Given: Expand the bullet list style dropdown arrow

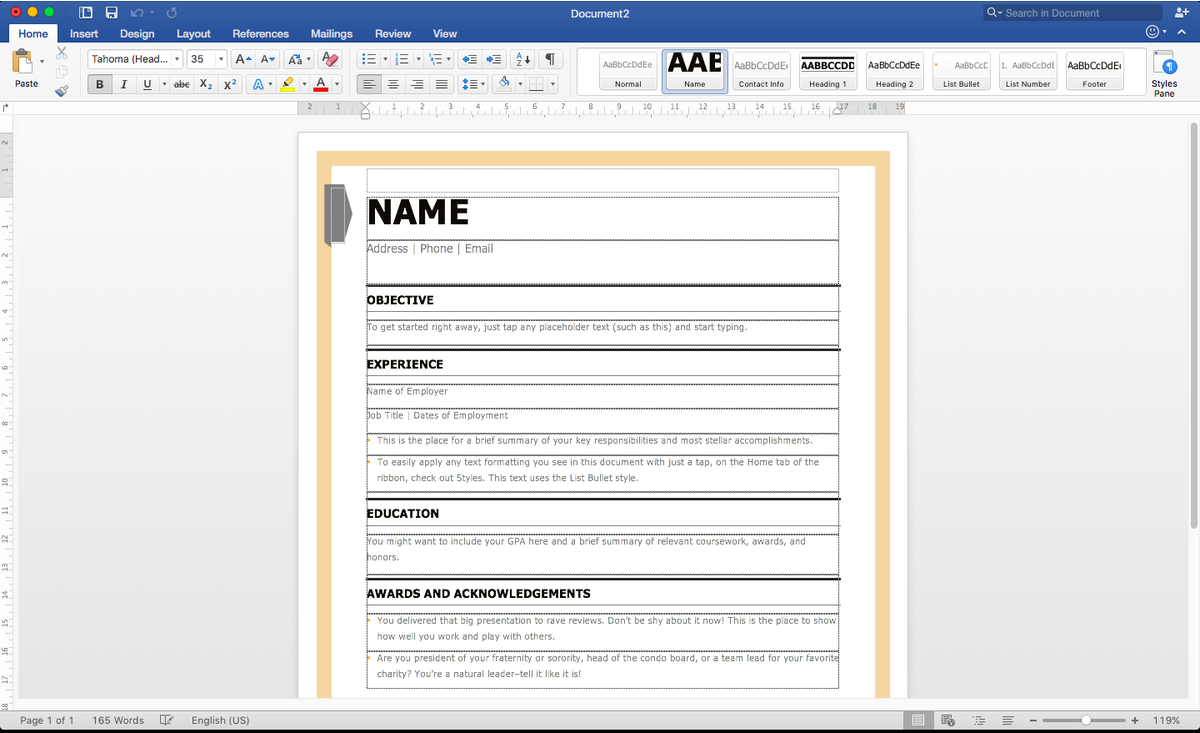Looking at the screenshot, I should [x=385, y=59].
